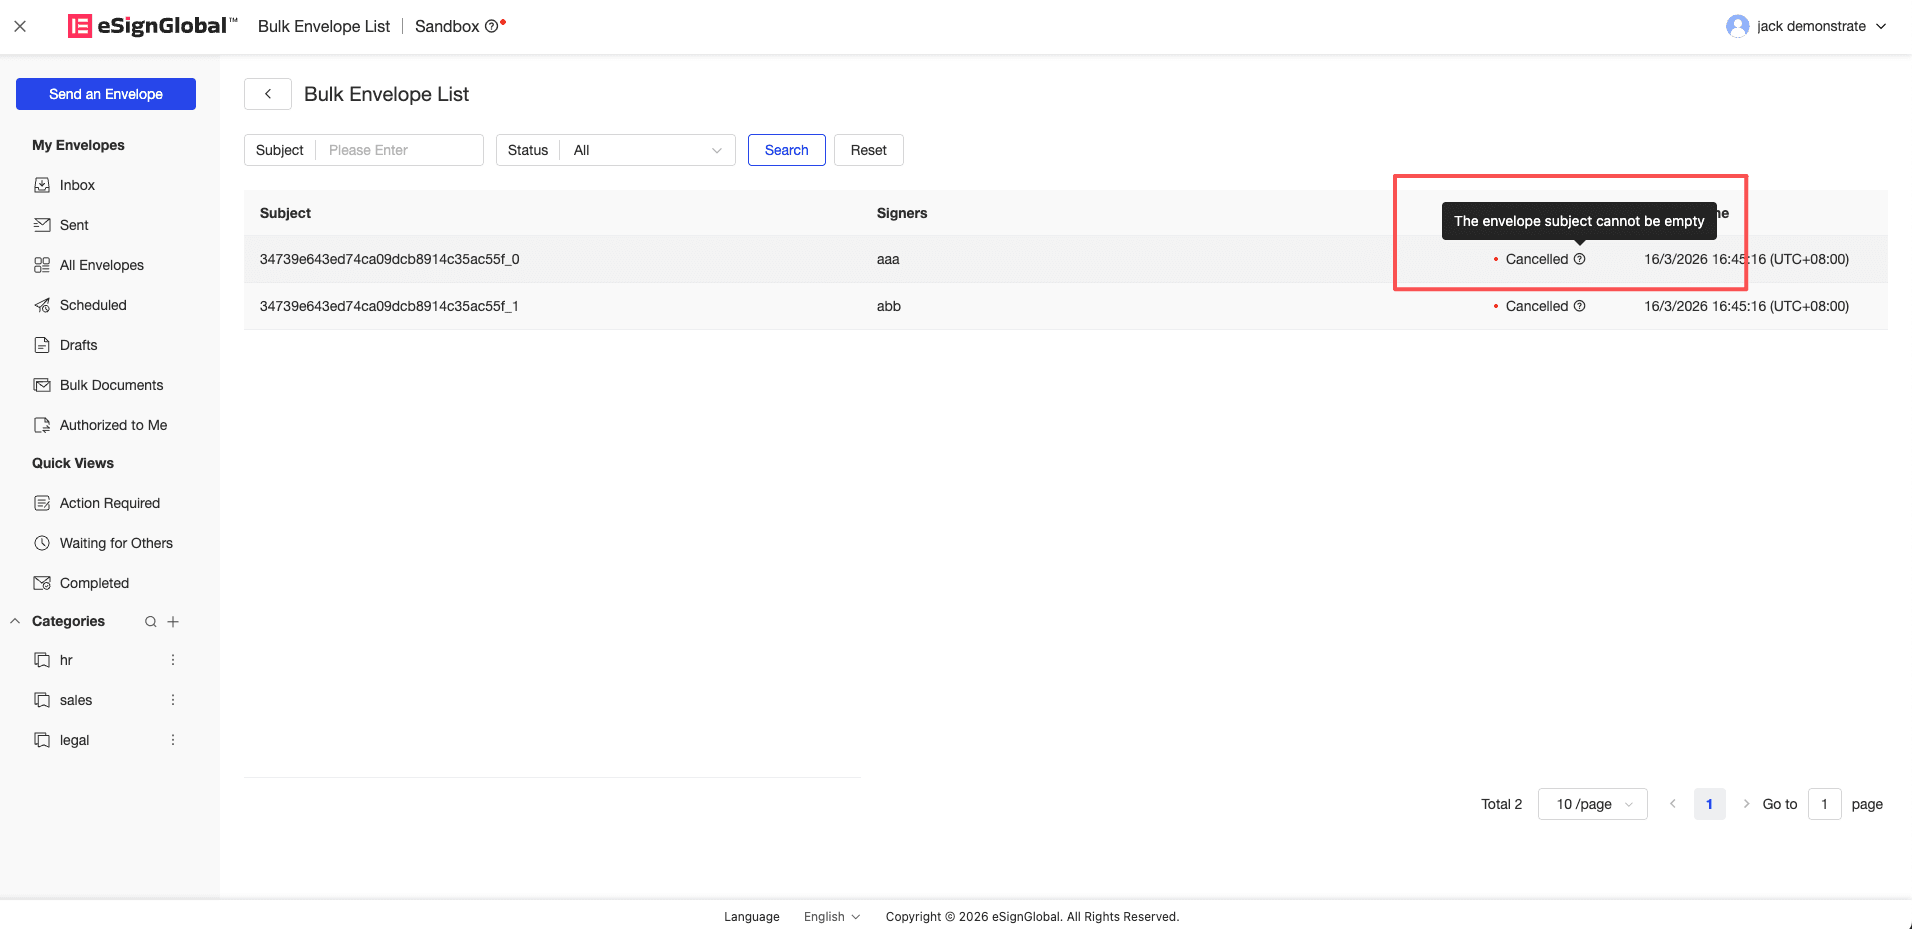Go to Bulk Documents in sidebar

[111, 385]
